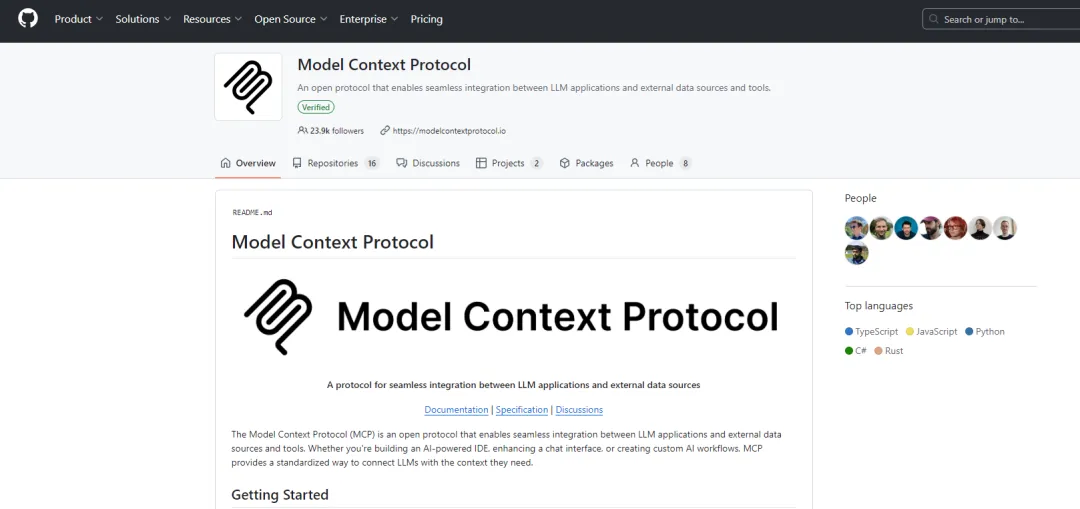Image resolution: width=1080 pixels, height=509 pixels.
Task: Open the Specification link
Action: point(522,410)
